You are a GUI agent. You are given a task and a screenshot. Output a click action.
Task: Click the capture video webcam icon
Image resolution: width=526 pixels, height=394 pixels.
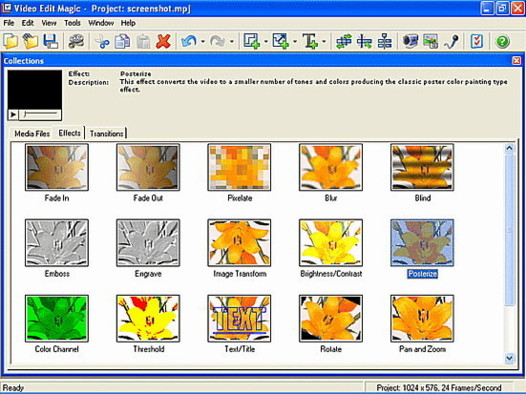click(410, 41)
